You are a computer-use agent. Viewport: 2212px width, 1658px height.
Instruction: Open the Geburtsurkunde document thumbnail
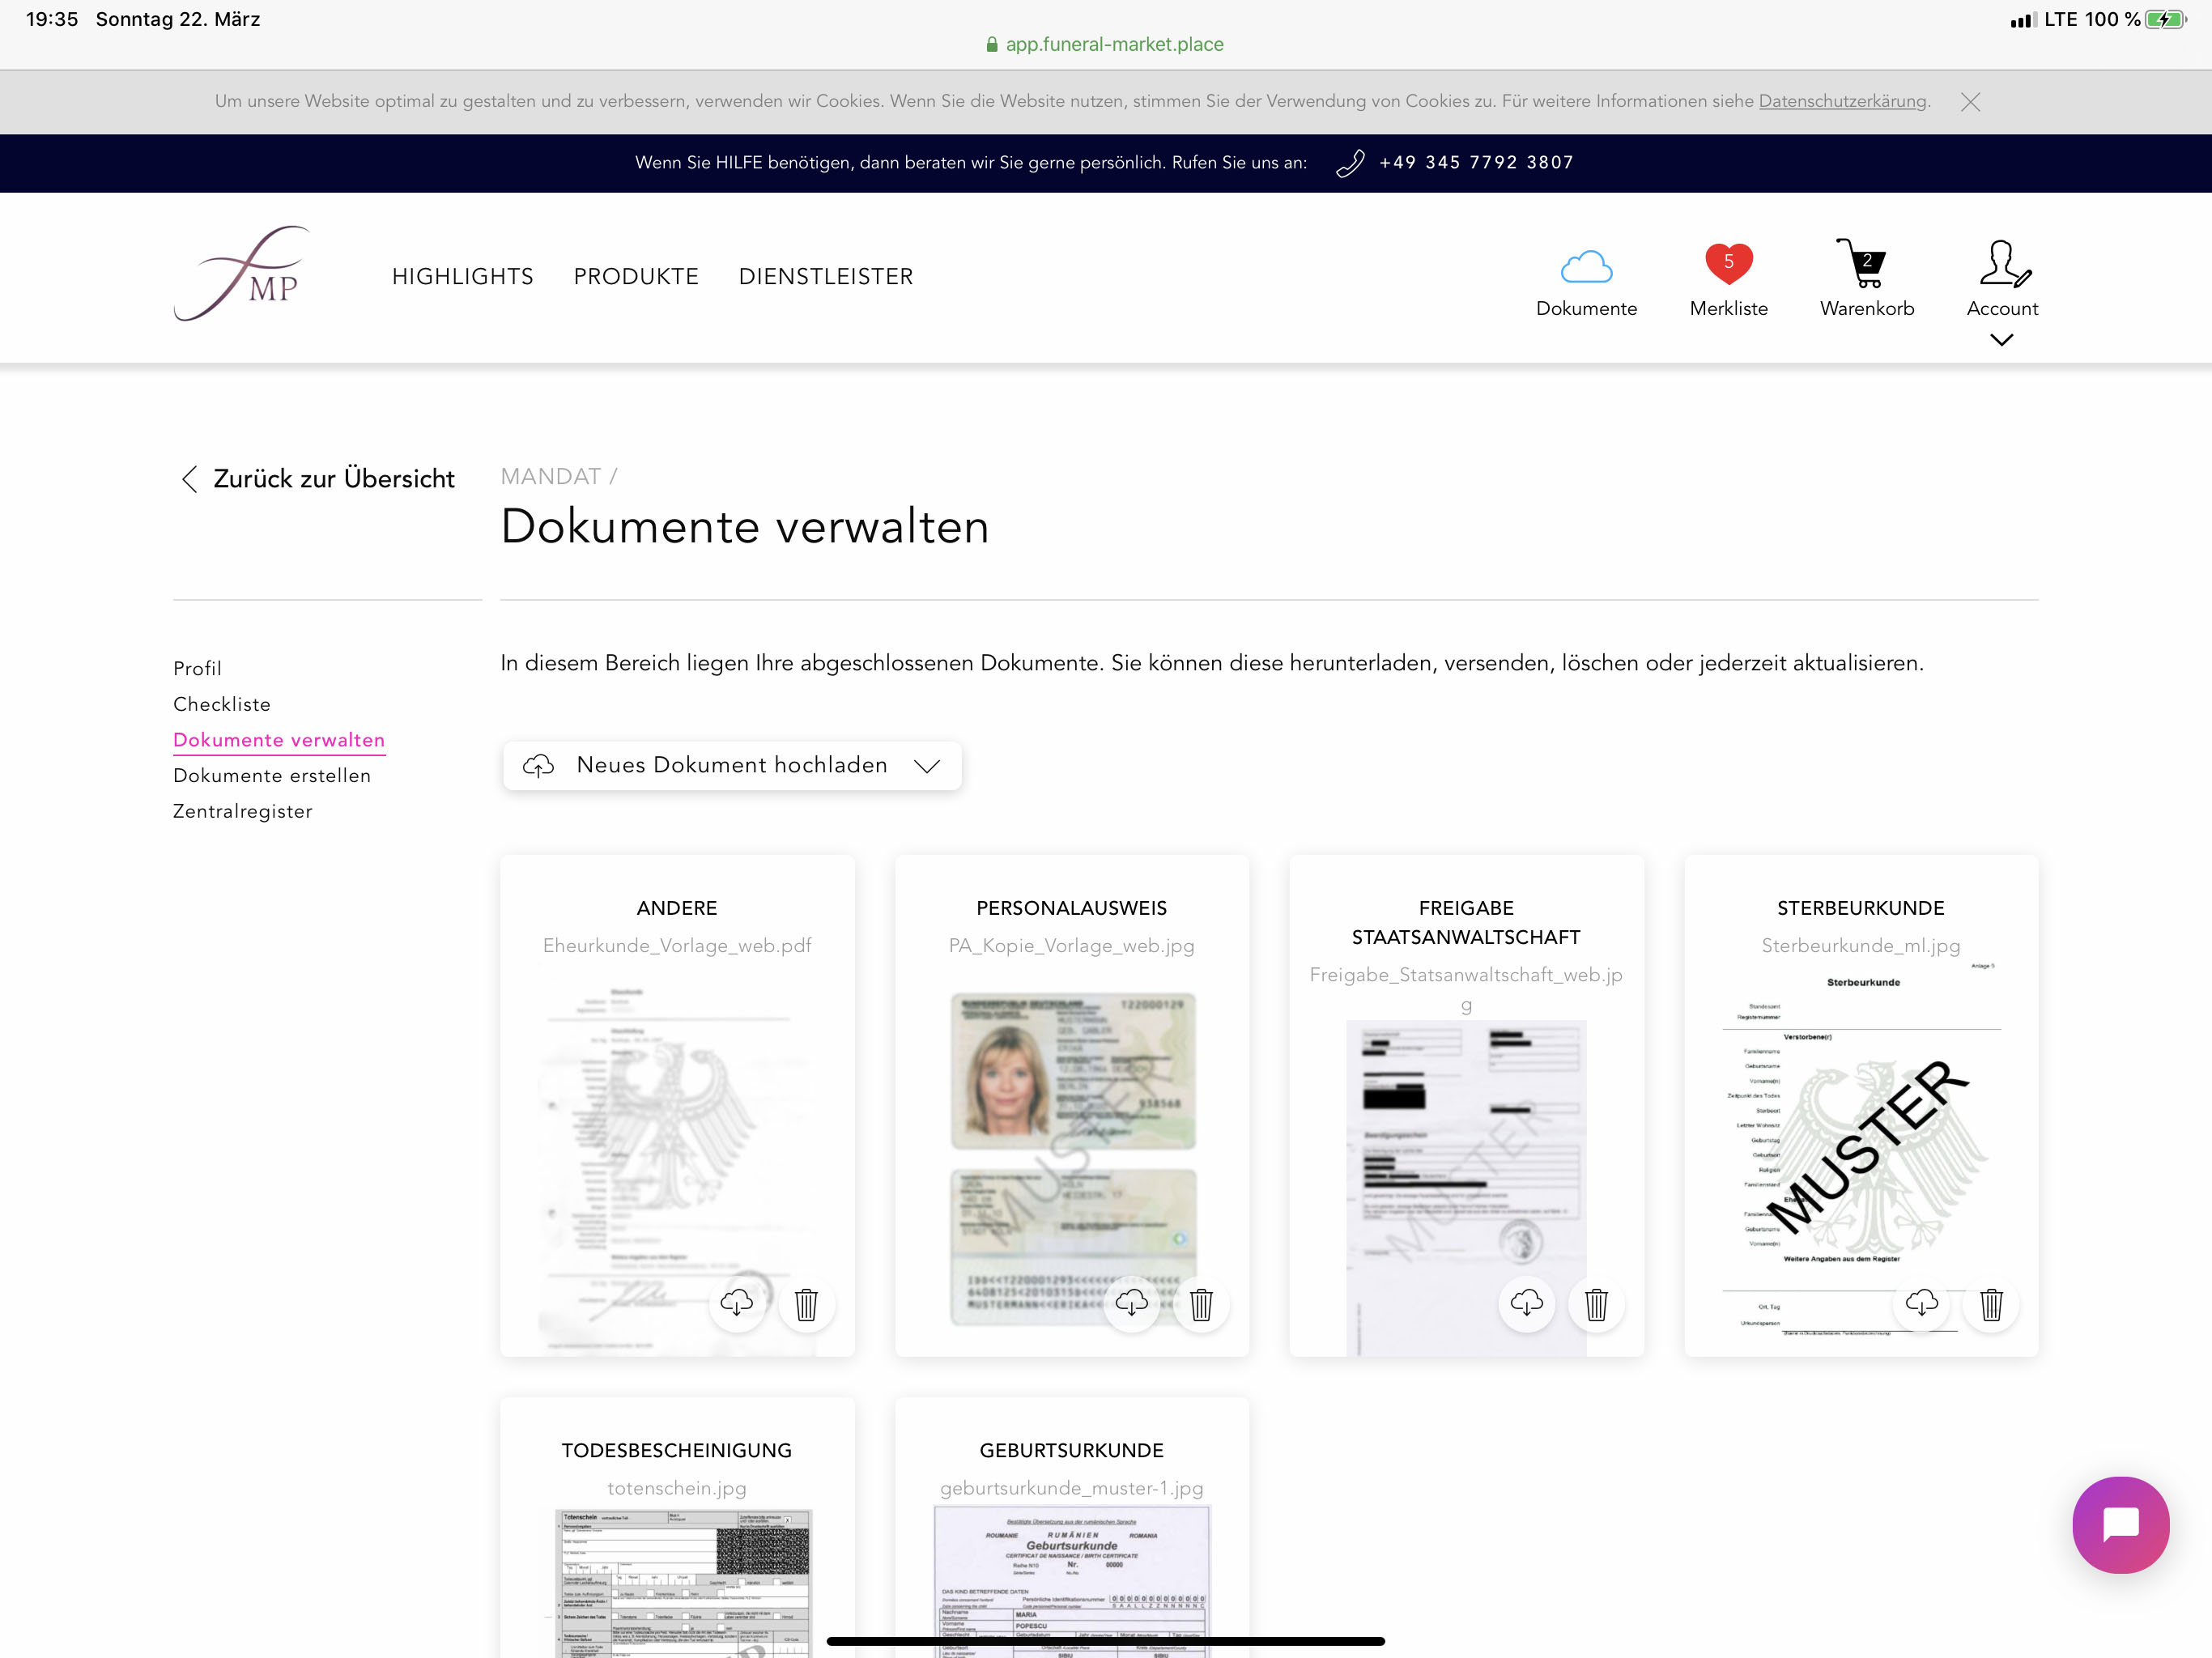click(x=1071, y=1580)
